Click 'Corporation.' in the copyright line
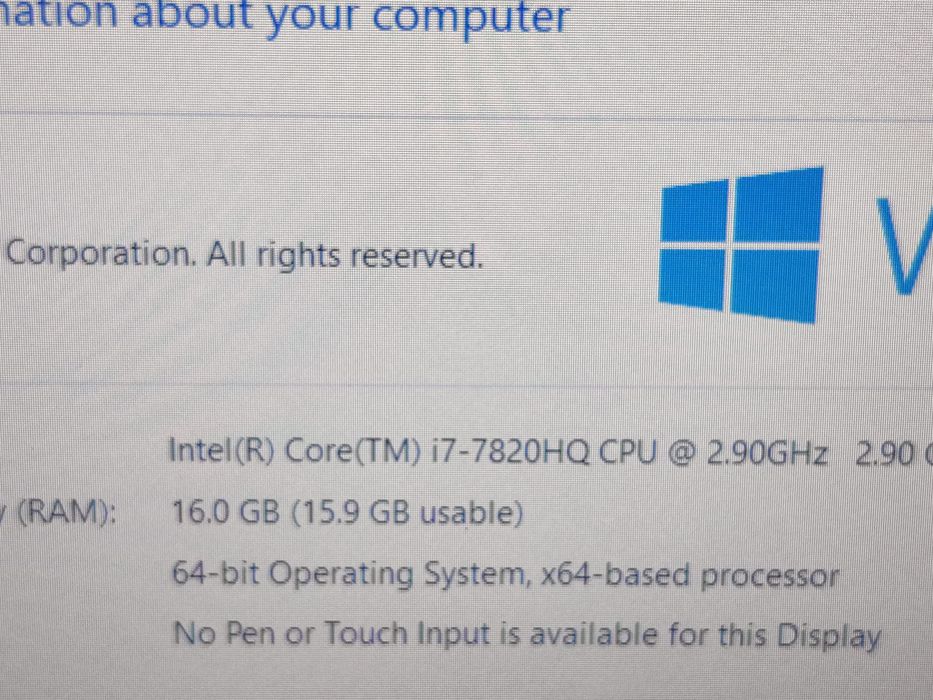Viewport: 933px width, 700px height. coord(101,254)
